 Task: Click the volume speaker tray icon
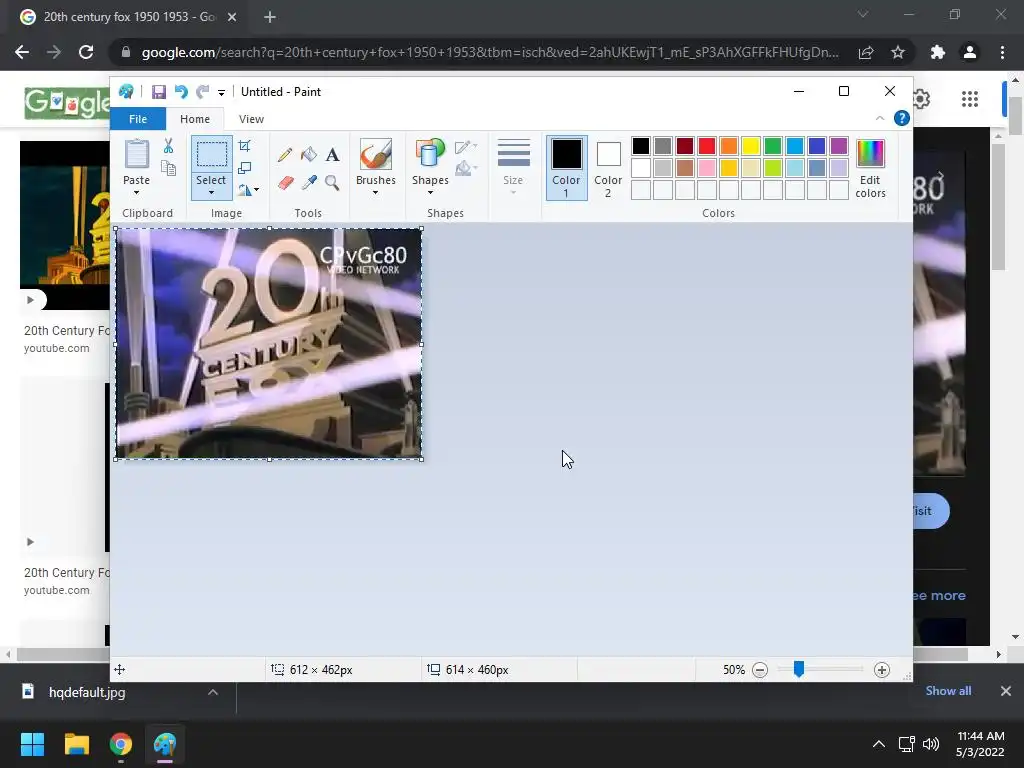[931, 744]
